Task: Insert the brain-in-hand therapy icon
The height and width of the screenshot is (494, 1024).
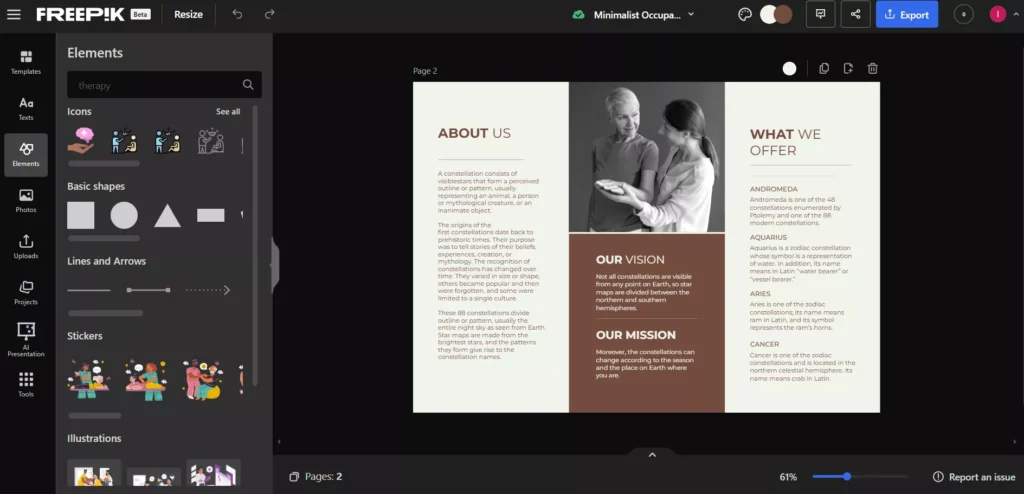Action: [80, 140]
